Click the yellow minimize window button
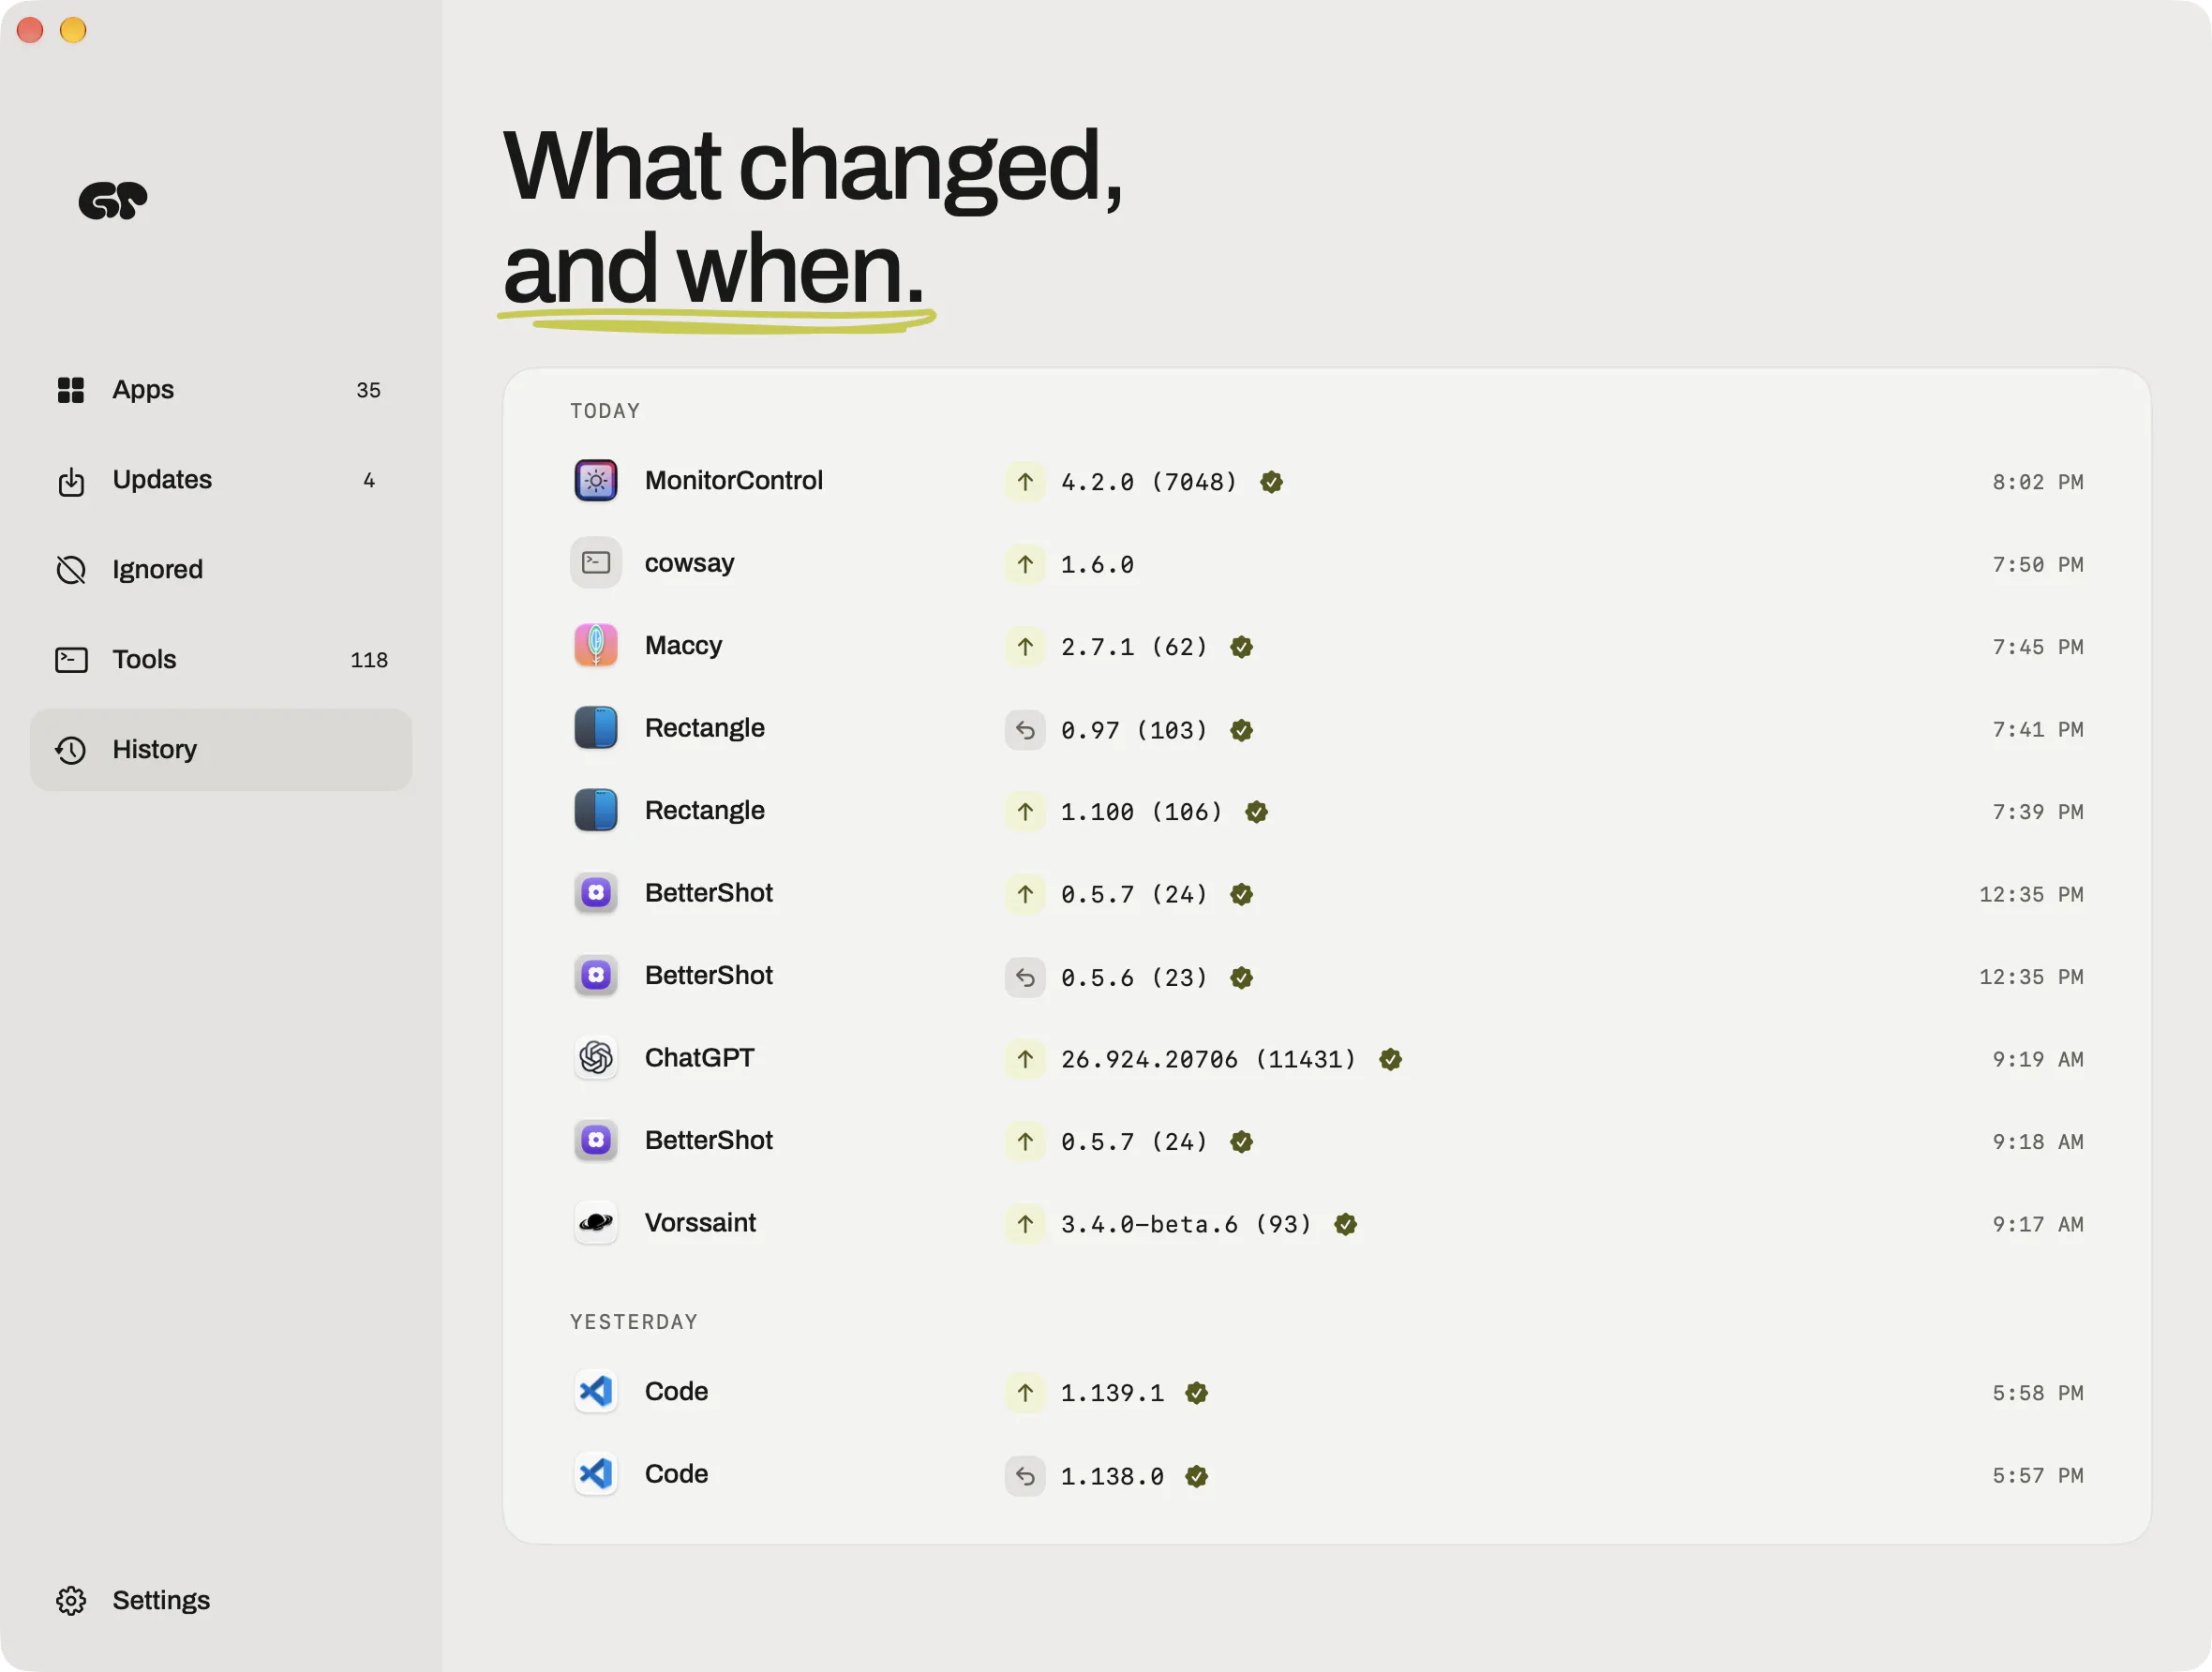 click(x=73, y=30)
